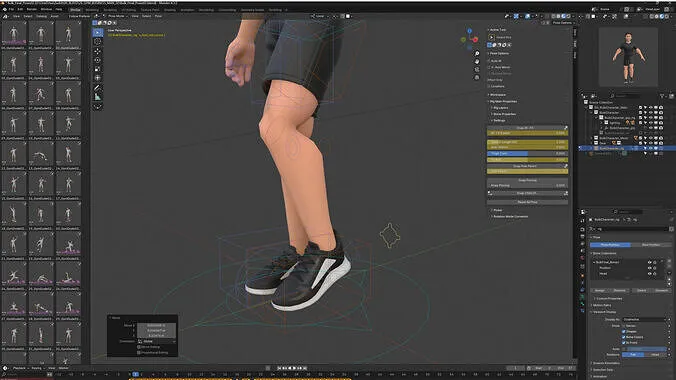The height and width of the screenshot is (380, 676).
Task: Enable the Auto IK checkbox
Action: (489, 61)
